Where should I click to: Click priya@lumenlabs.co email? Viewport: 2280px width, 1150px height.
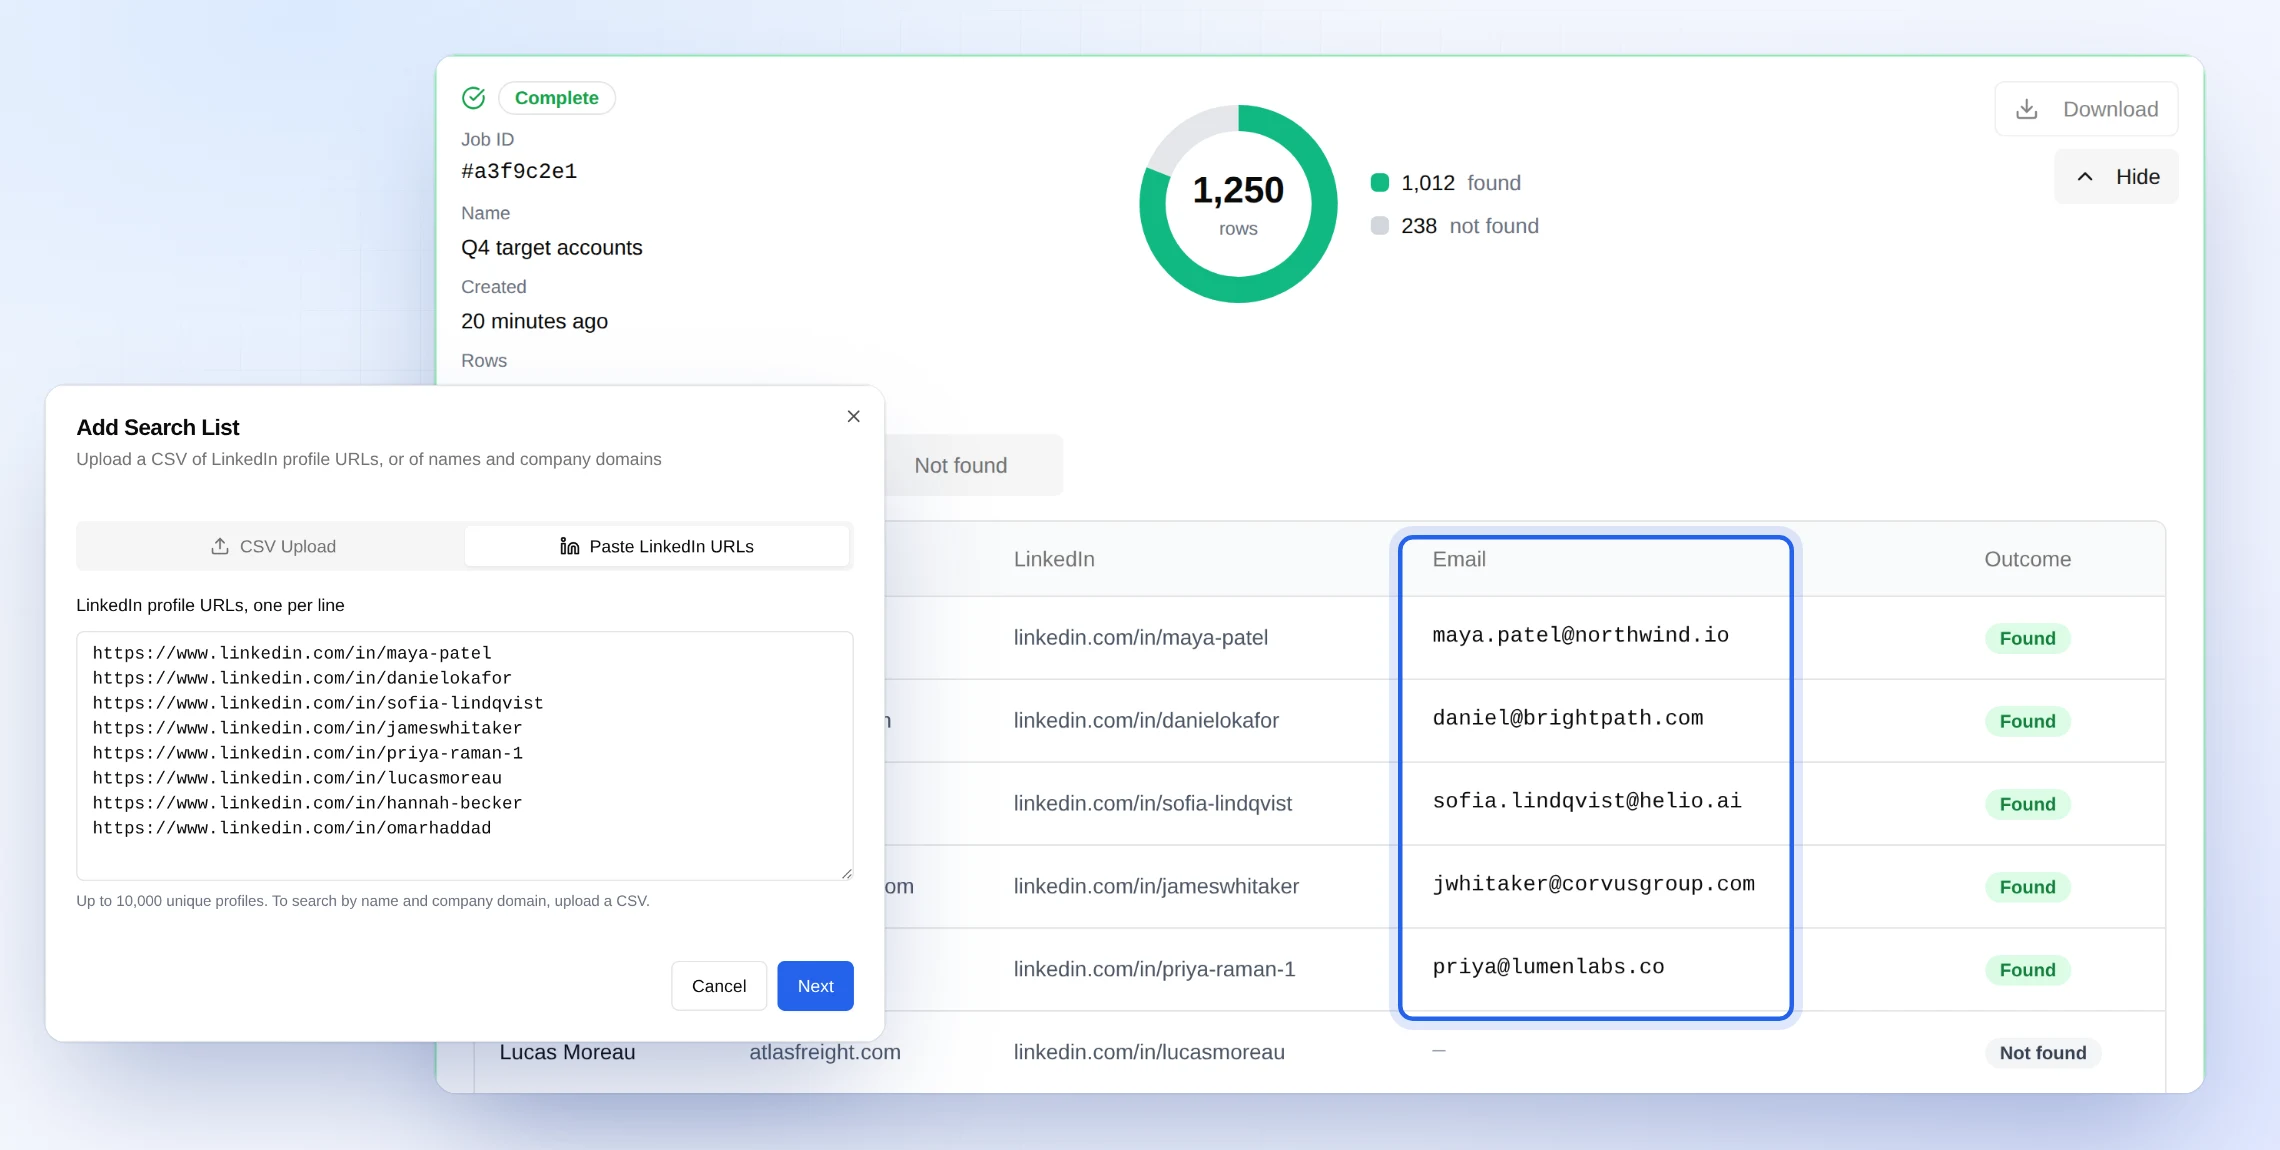(1548, 967)
